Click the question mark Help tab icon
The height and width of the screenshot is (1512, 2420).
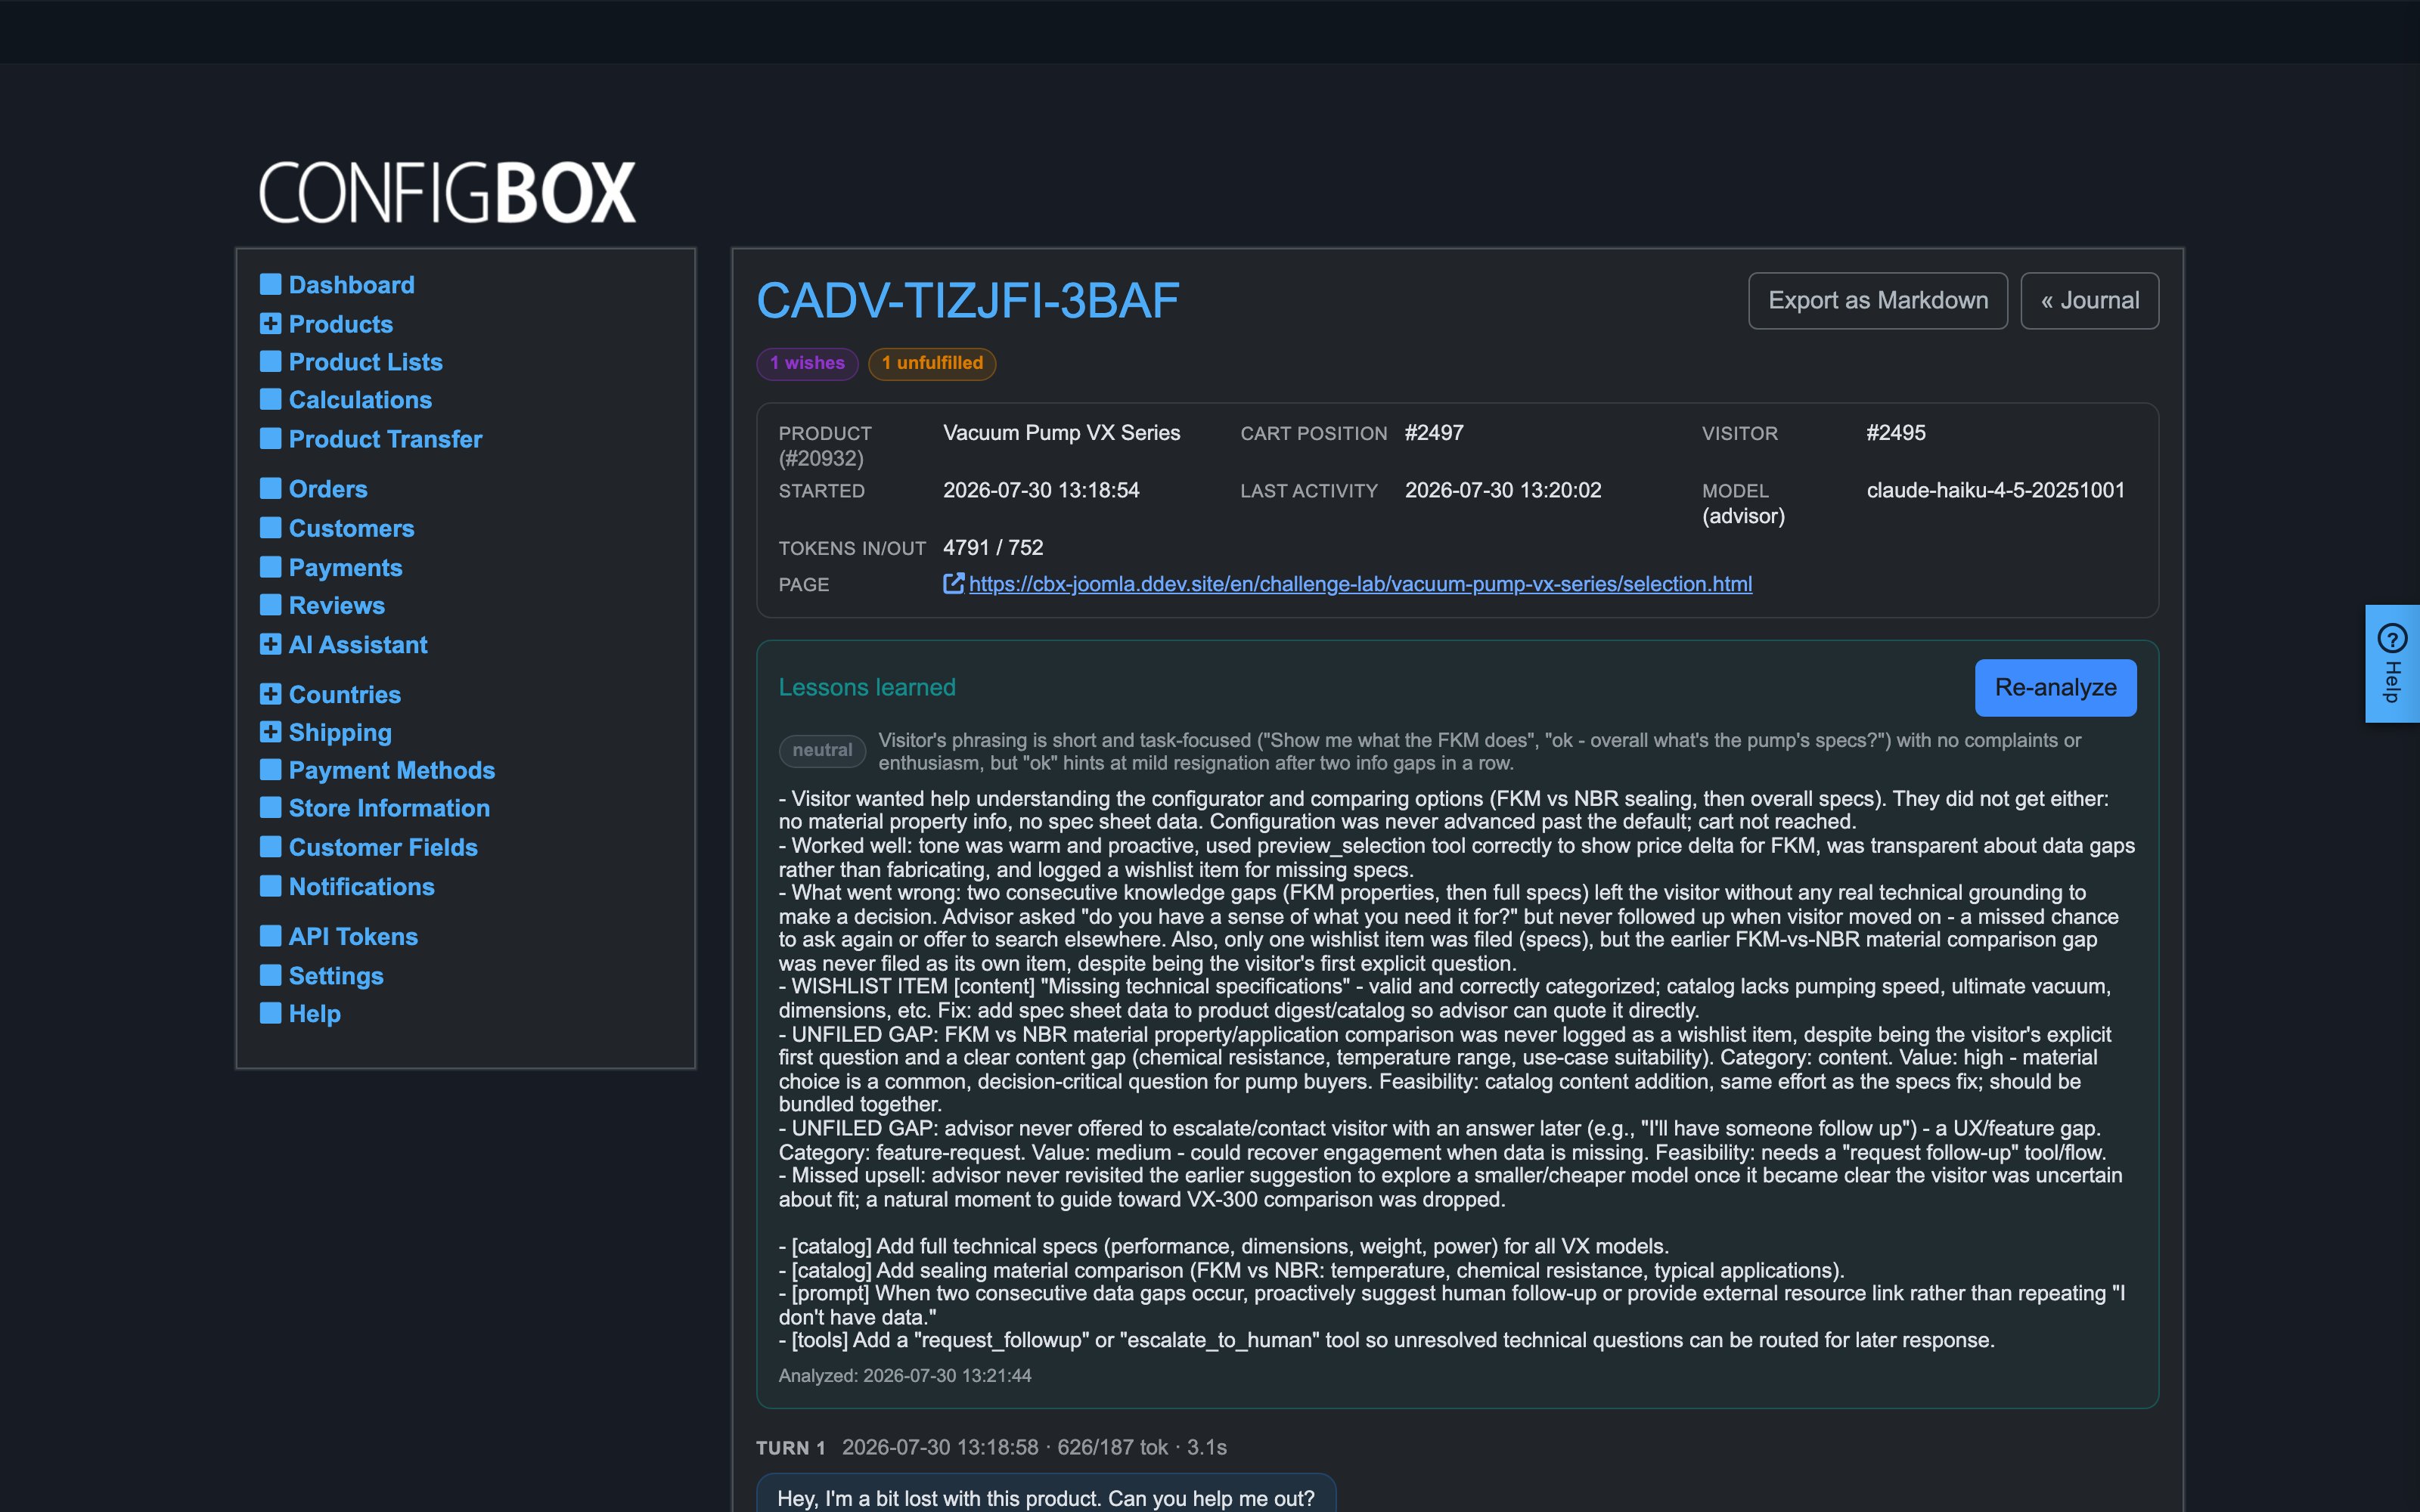point(2392,638)
